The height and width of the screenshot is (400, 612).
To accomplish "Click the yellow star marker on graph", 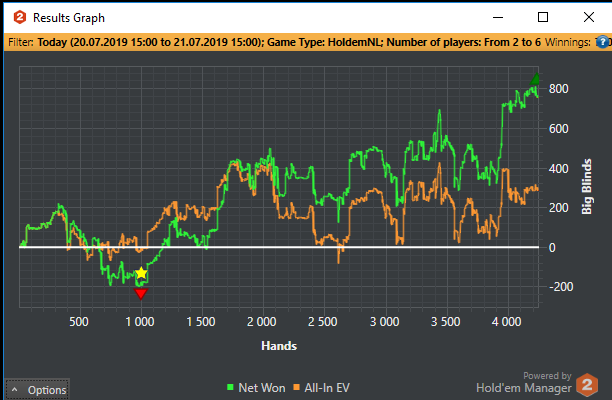I will [x=141, y=273].
